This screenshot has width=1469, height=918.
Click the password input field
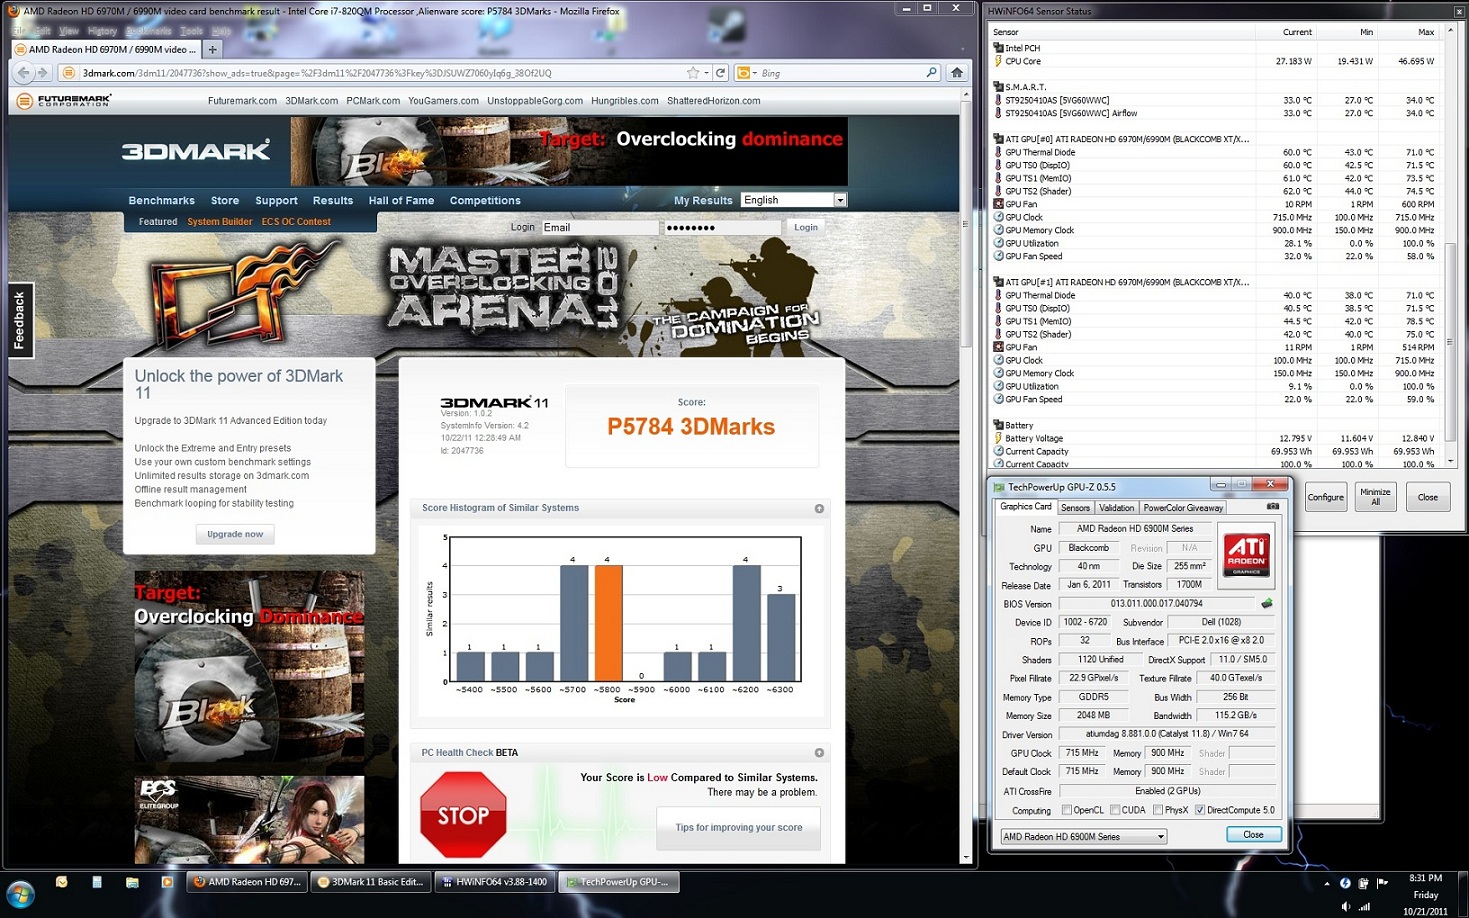point(721,228)
